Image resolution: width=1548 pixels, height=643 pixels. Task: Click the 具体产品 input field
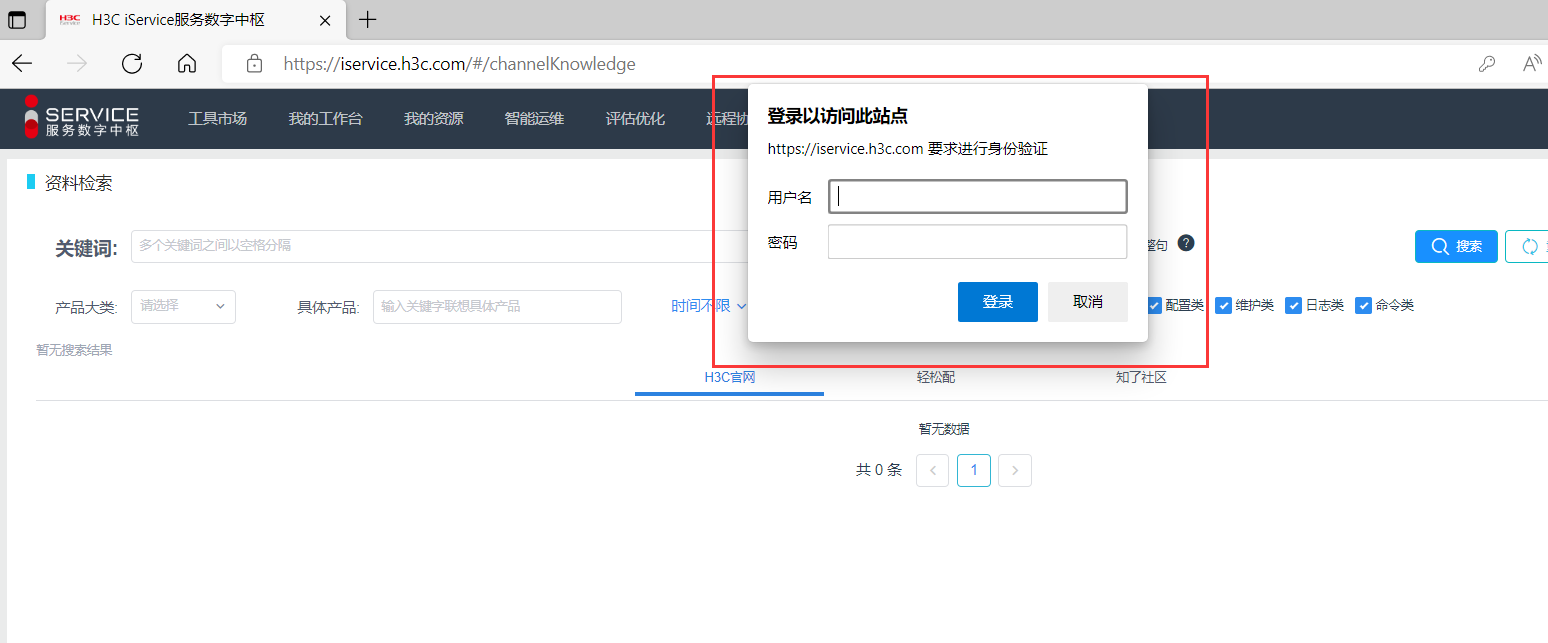pos(497,306)
